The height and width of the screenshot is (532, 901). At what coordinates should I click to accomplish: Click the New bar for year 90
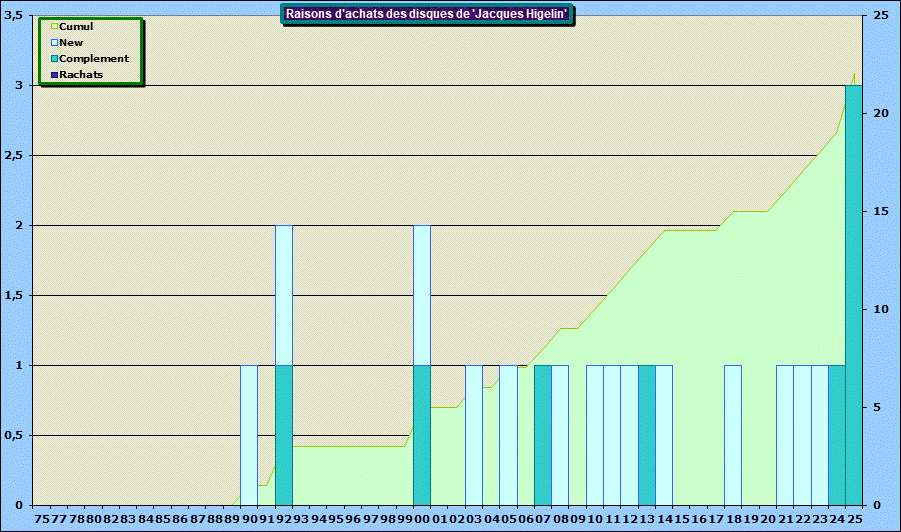click(249, 435)
